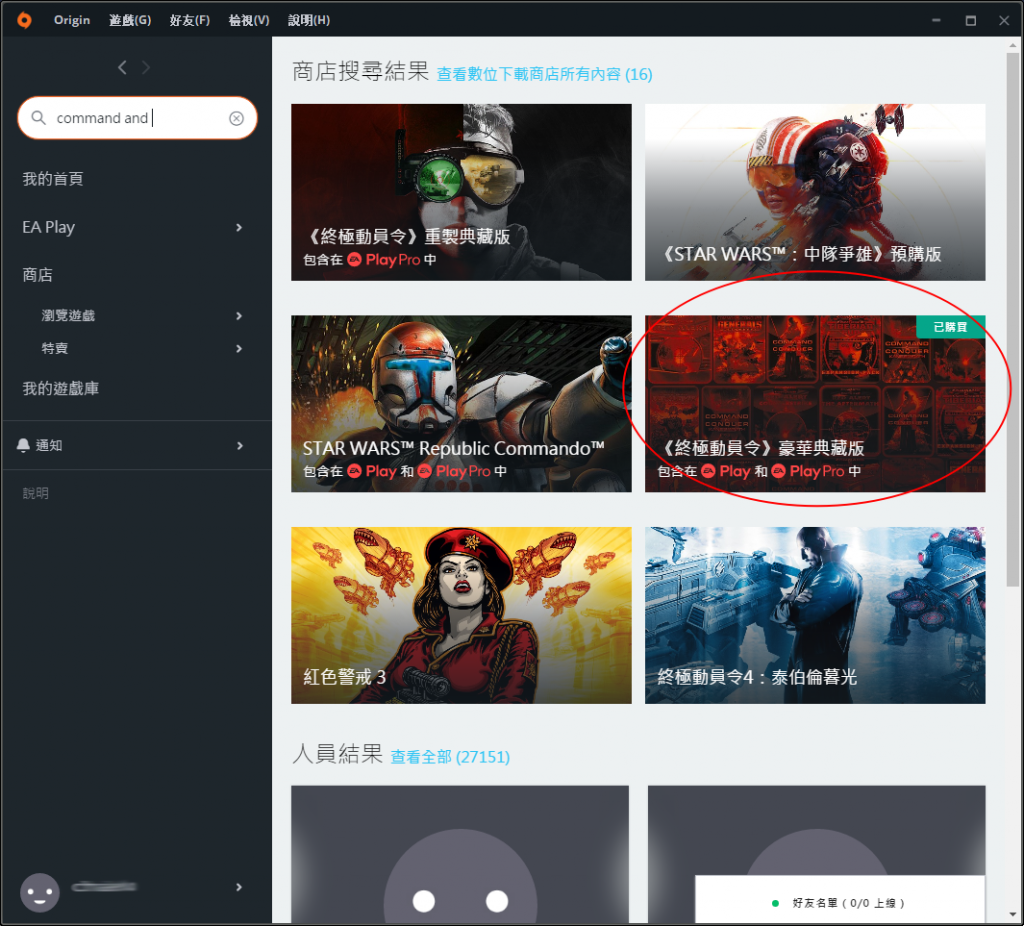Open the 說明(H) menu
The height and width of the screenshot is (926, 1024).
click(309, 20)
